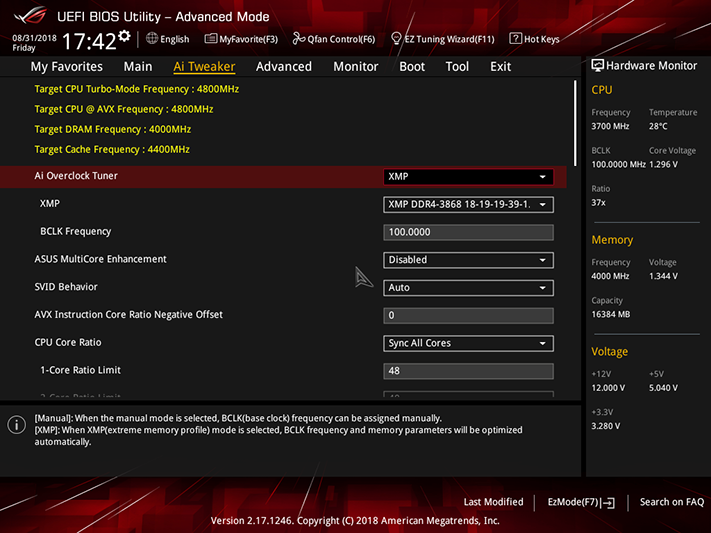Click the Hardware Monitor display icon
Screen dimensions: 711x533
[x=597, y=65]
